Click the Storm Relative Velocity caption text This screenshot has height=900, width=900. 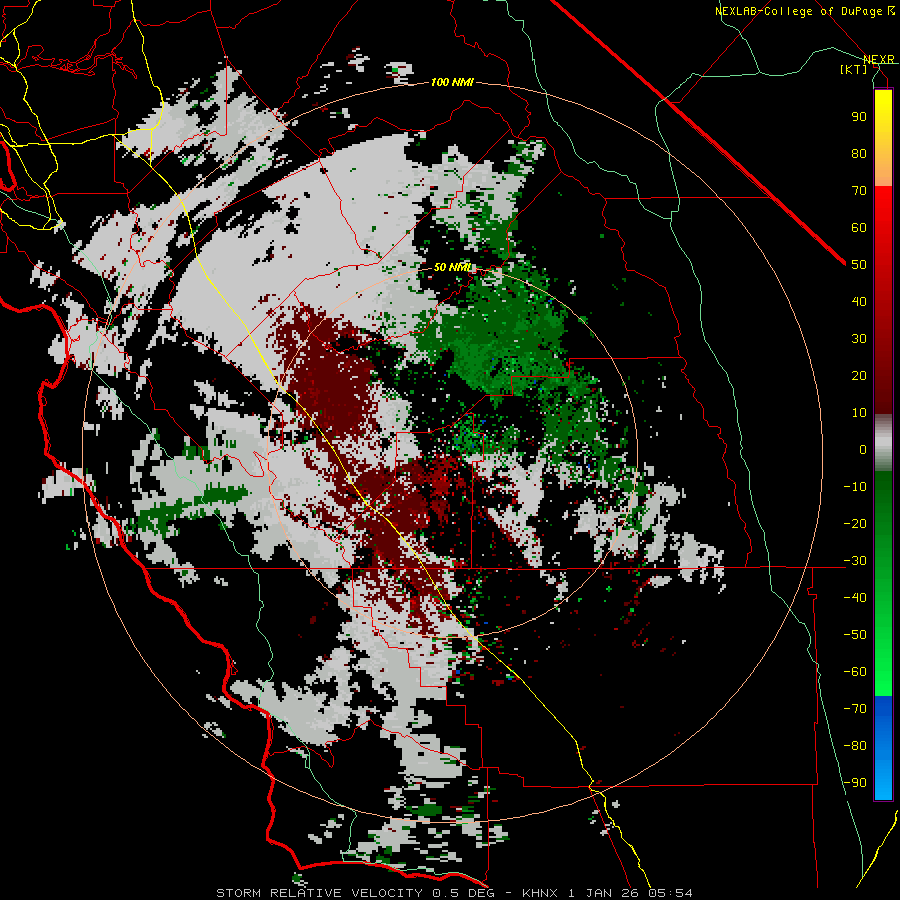tap(455, 893)
